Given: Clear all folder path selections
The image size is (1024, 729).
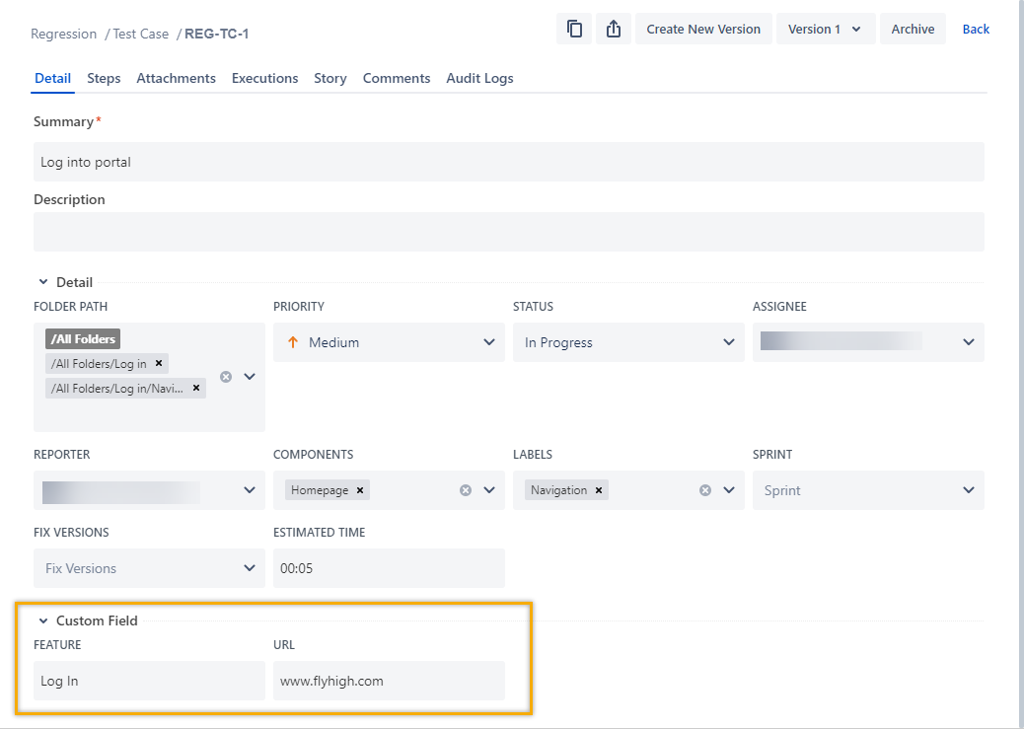Looking at the screenshot, I should coord(226,377).
